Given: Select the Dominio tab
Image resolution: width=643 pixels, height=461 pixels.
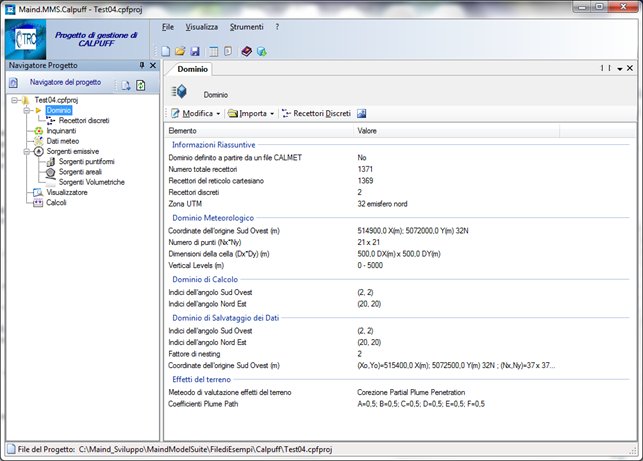Looking at the screenshot, I should click(x=192, y=69).
